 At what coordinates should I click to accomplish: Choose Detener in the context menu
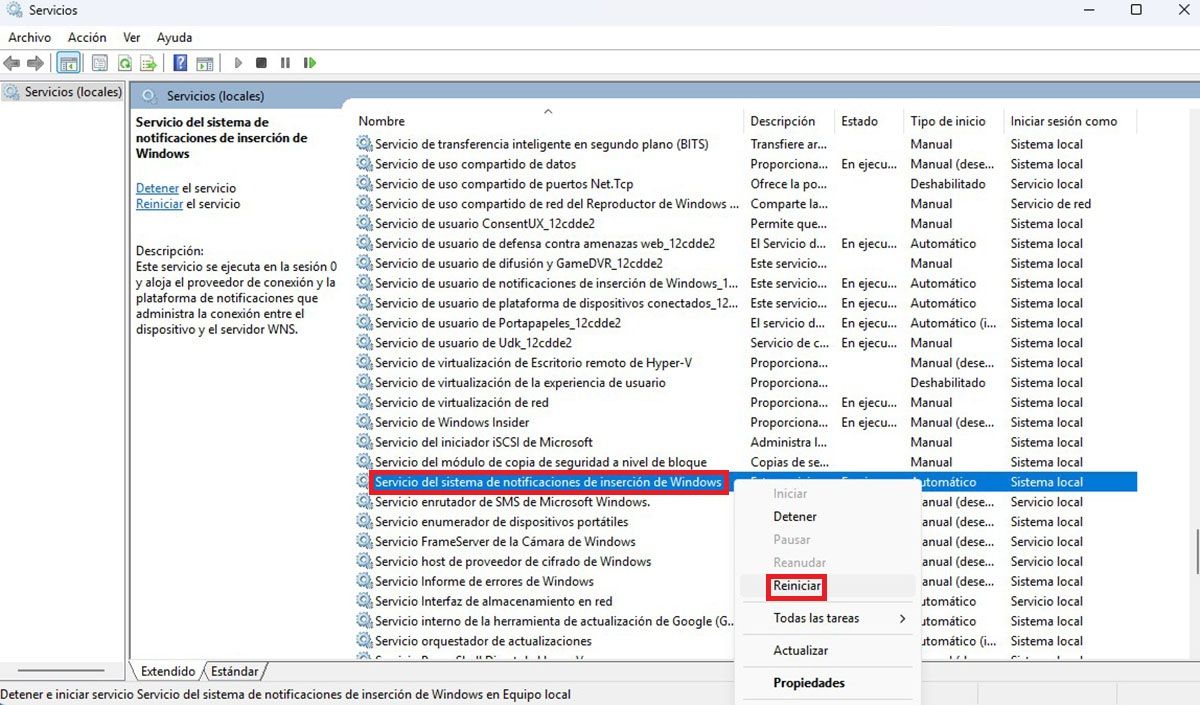point(795,517)
